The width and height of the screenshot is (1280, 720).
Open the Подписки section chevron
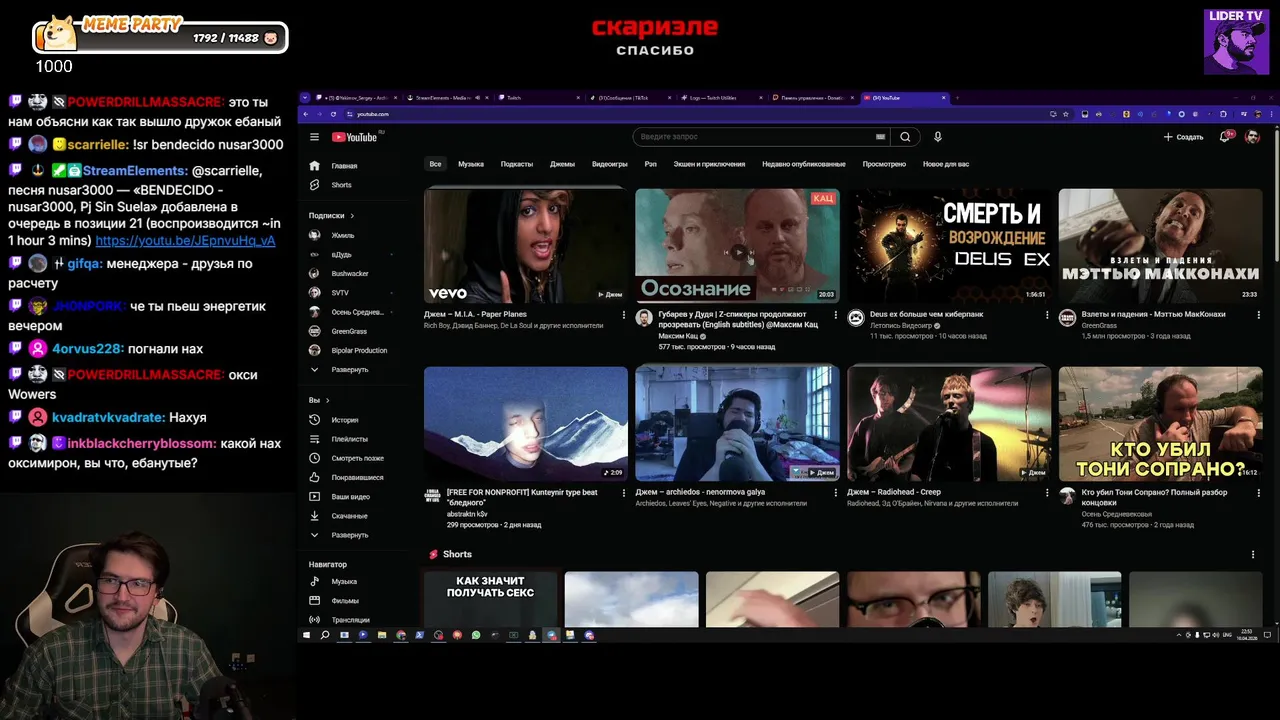[x=352, y=215]
